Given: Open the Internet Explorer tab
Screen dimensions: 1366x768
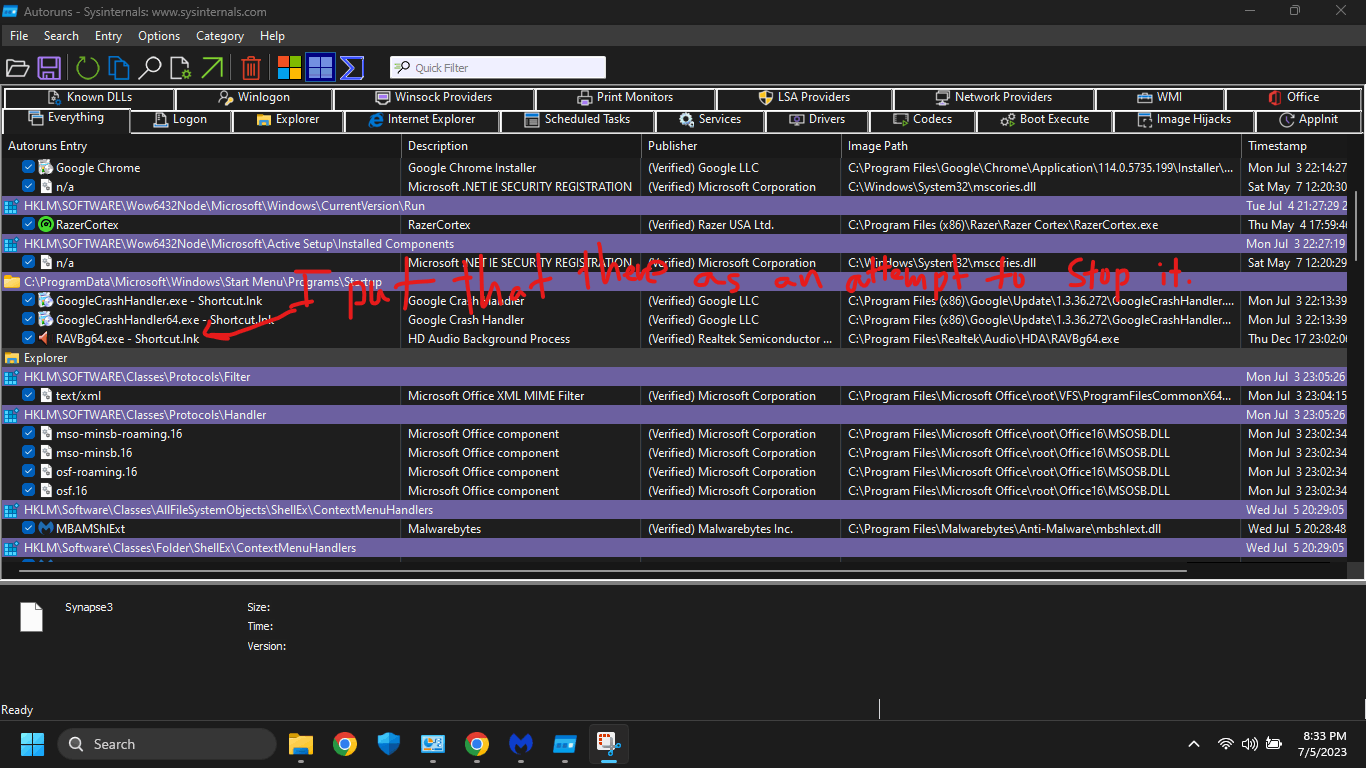Looking at the screenshot, I should (x=422, y=119).
